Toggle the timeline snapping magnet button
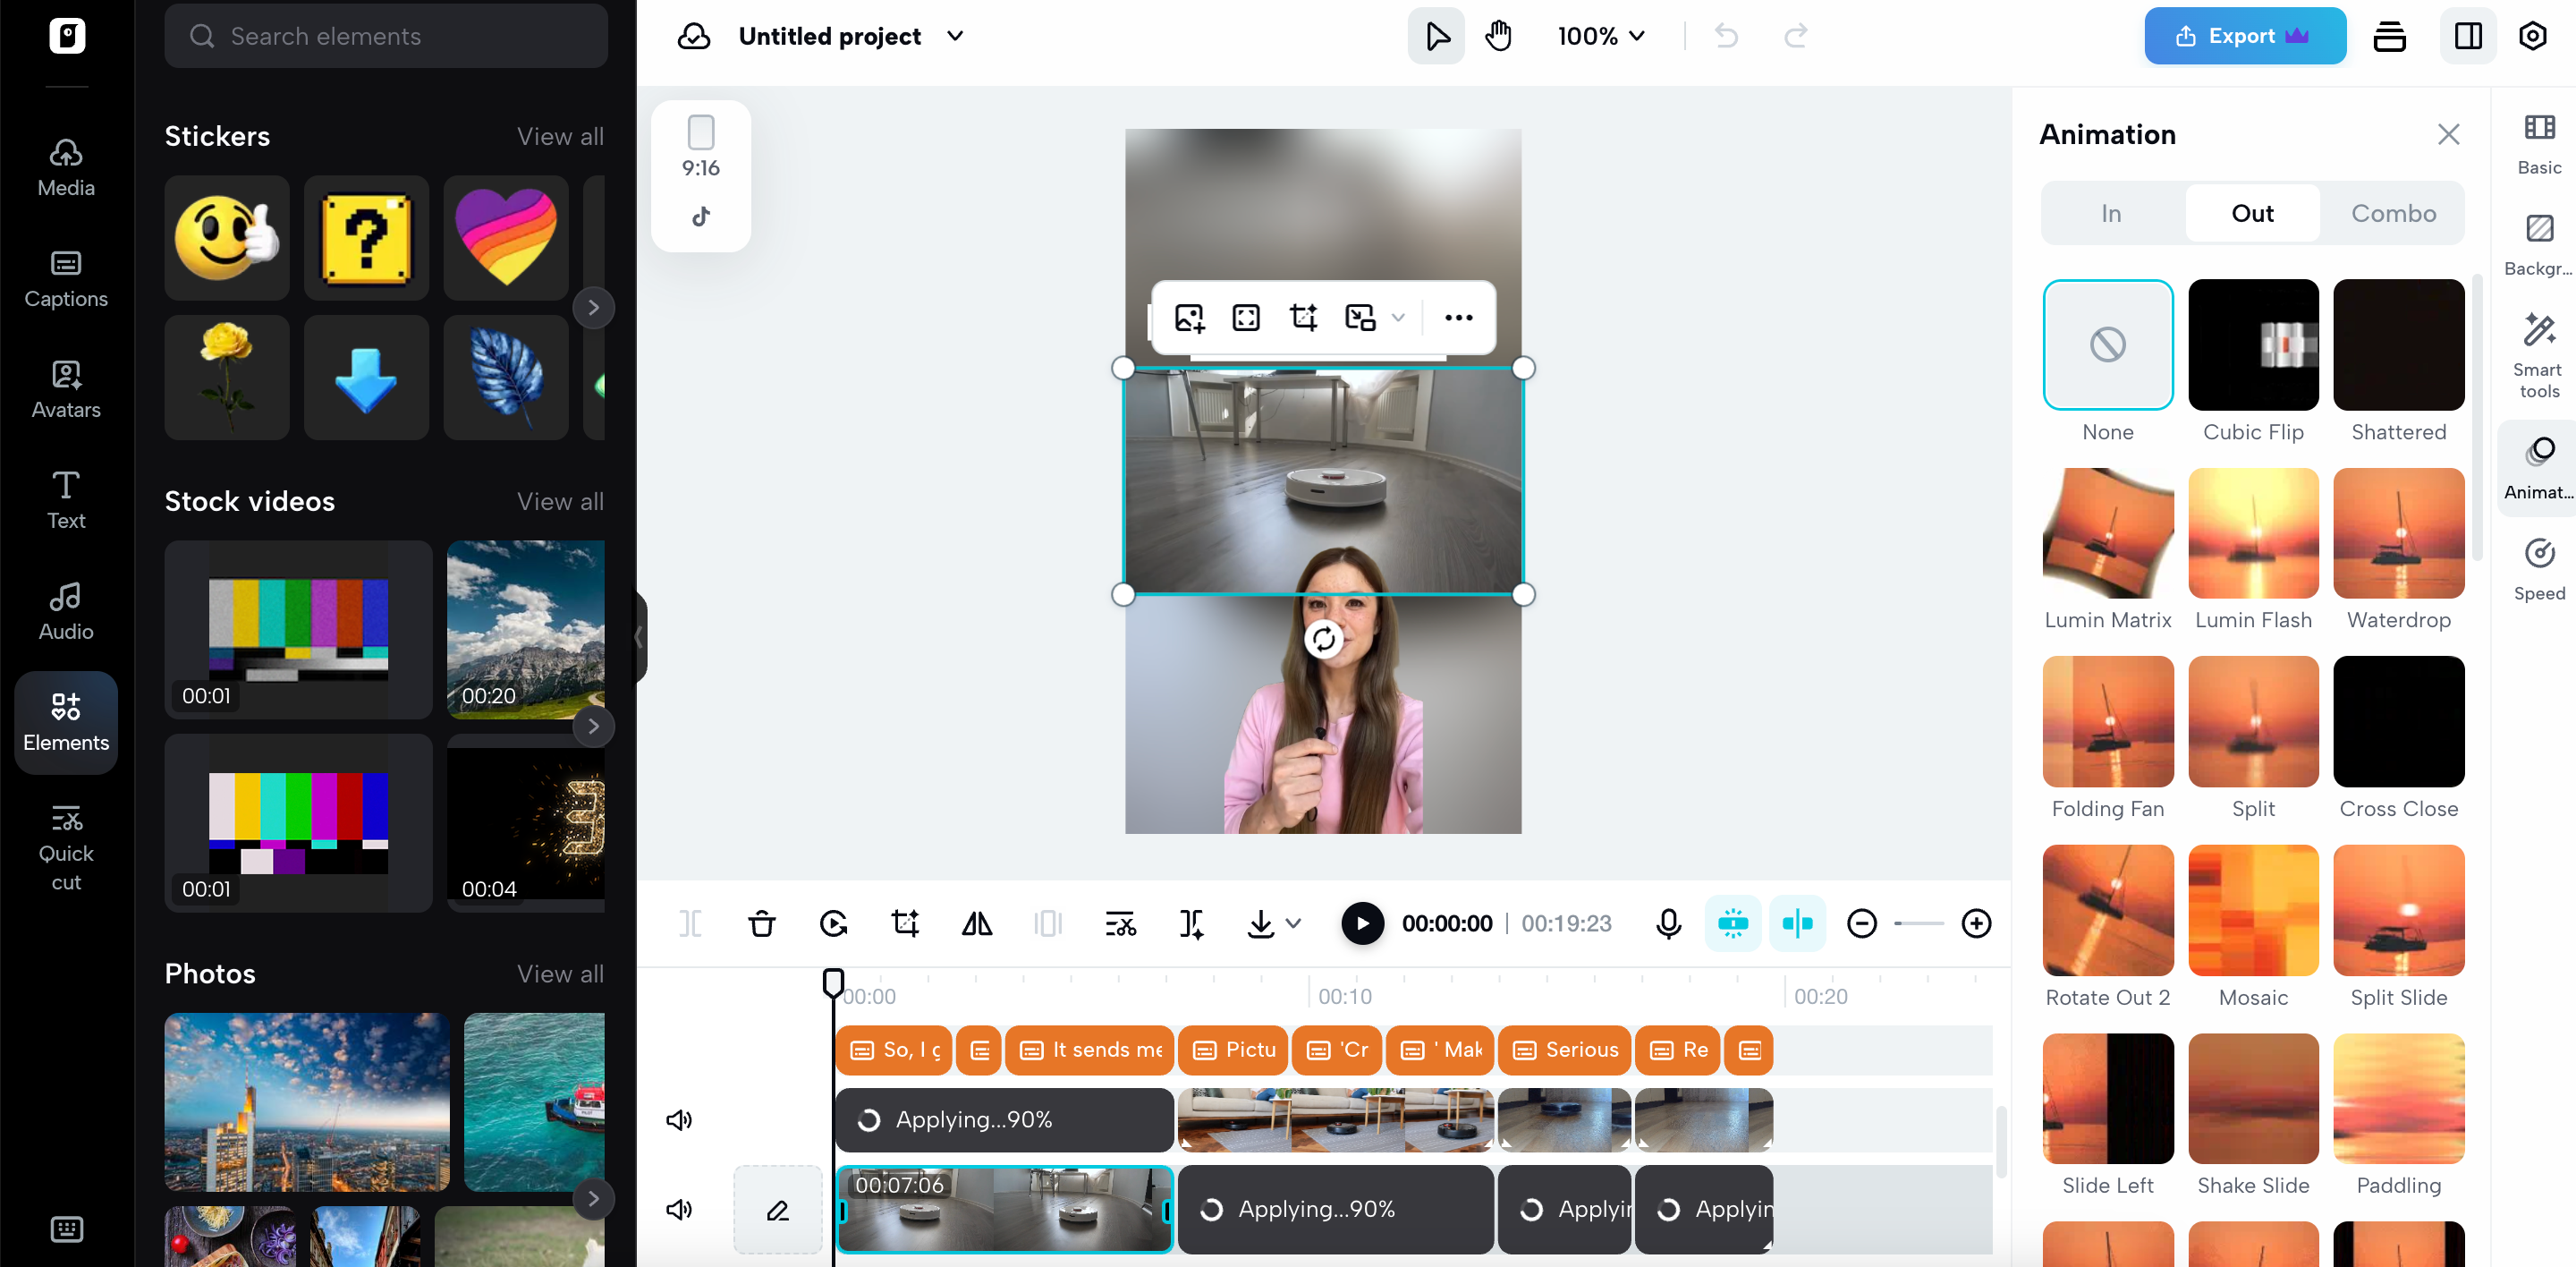 point(1733,923)
